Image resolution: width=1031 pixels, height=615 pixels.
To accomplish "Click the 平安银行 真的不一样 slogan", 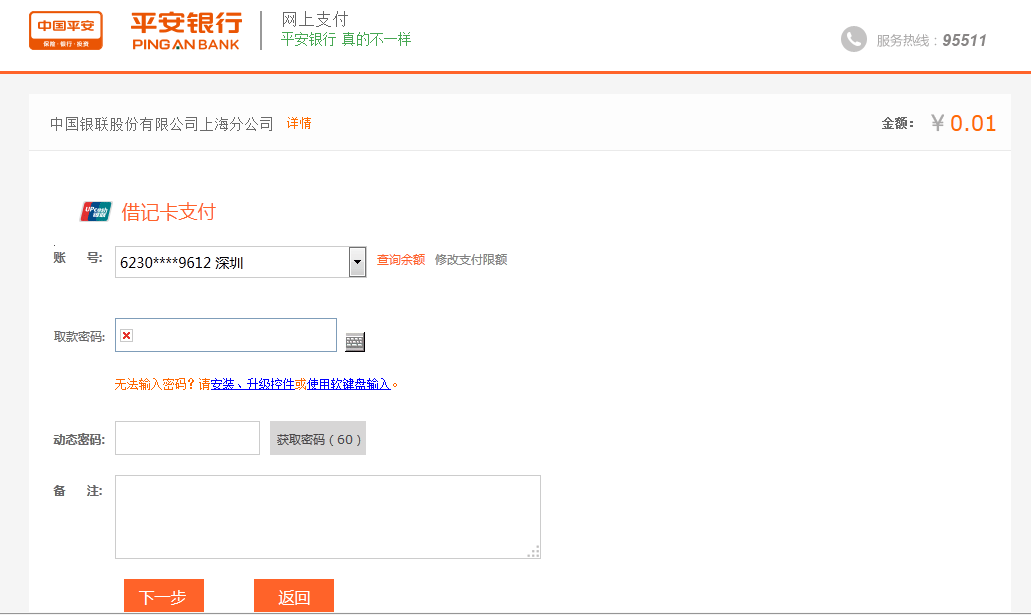I will click(346, 39).
